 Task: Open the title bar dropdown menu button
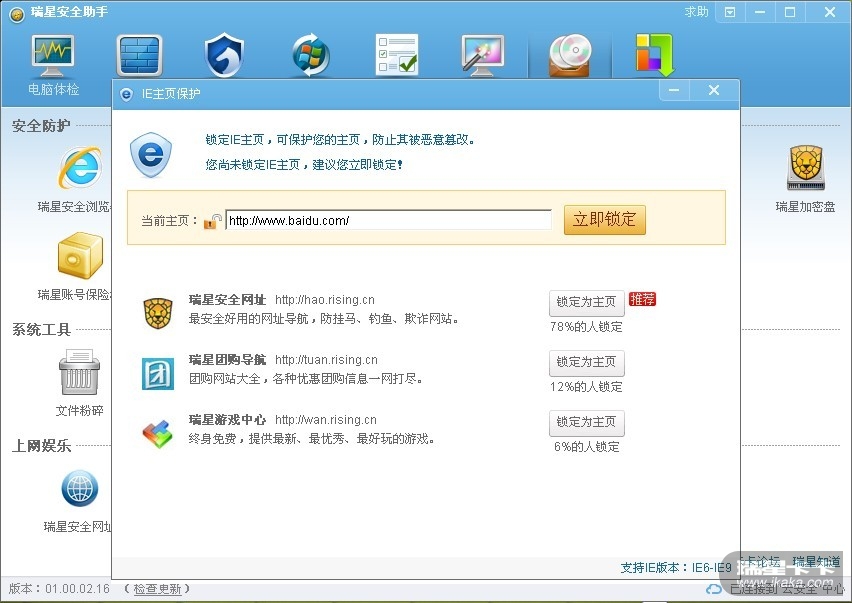coord(730,12)
